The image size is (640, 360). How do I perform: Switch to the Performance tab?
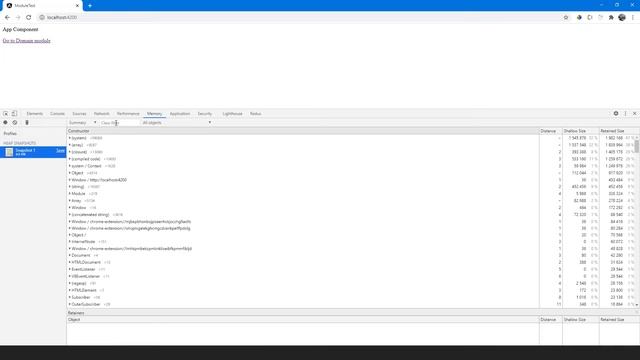[x=128, y=113]
